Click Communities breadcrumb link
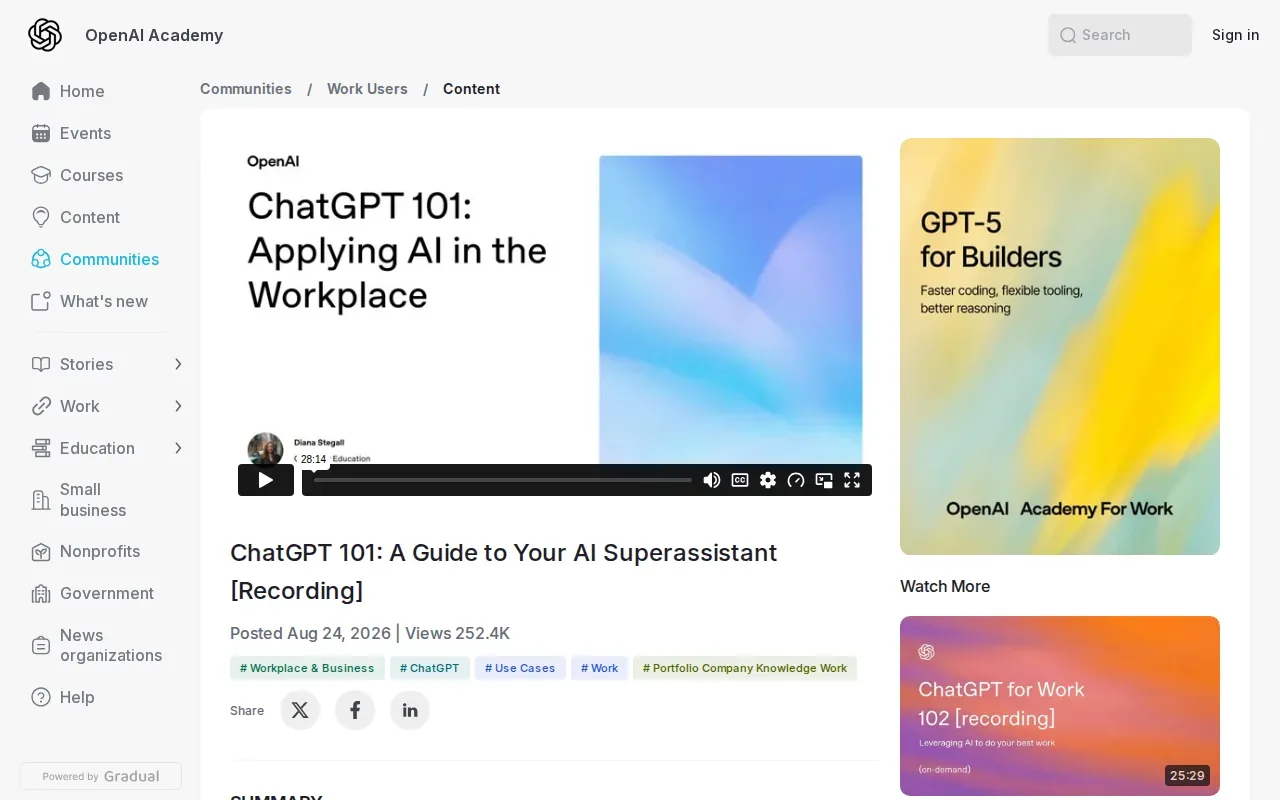Image resolution: width=1280 pixels, height=800 pixels. [x=246, y=89]
